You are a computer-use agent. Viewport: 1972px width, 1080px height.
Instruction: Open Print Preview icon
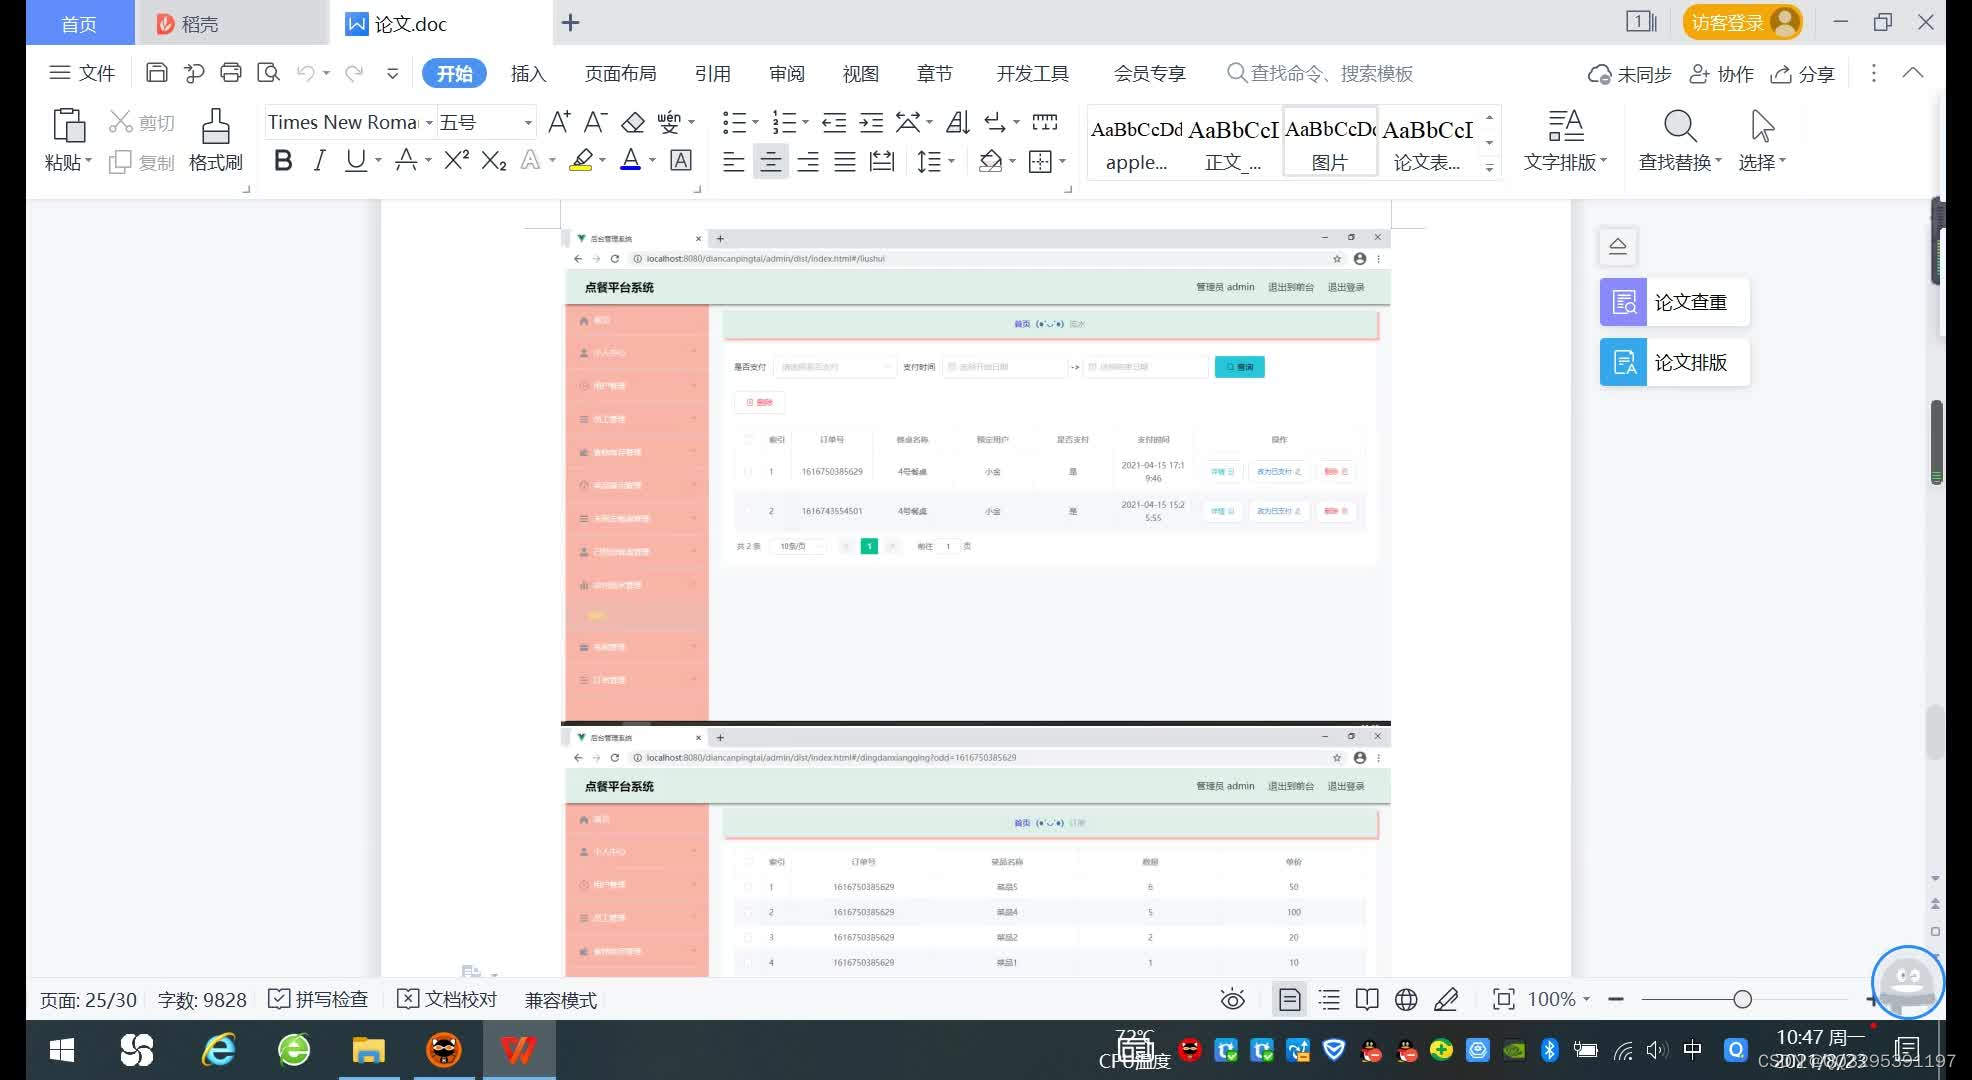point(268,73)
